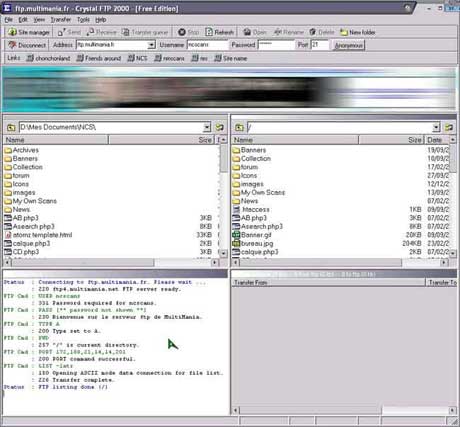Open the Help menu
Screen dimensions: 460x427
[x=101, y=20]
